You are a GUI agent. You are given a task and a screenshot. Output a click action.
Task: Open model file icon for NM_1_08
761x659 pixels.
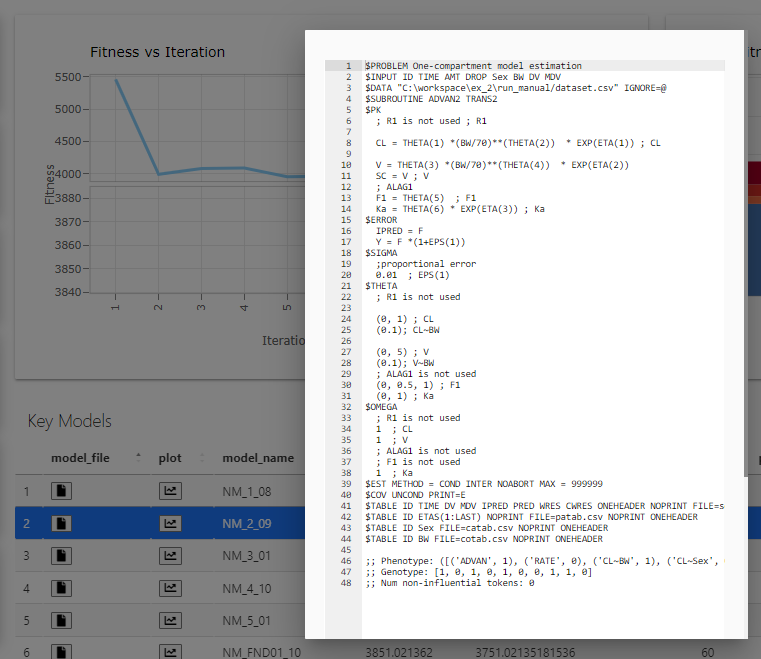tap(61, 491)
